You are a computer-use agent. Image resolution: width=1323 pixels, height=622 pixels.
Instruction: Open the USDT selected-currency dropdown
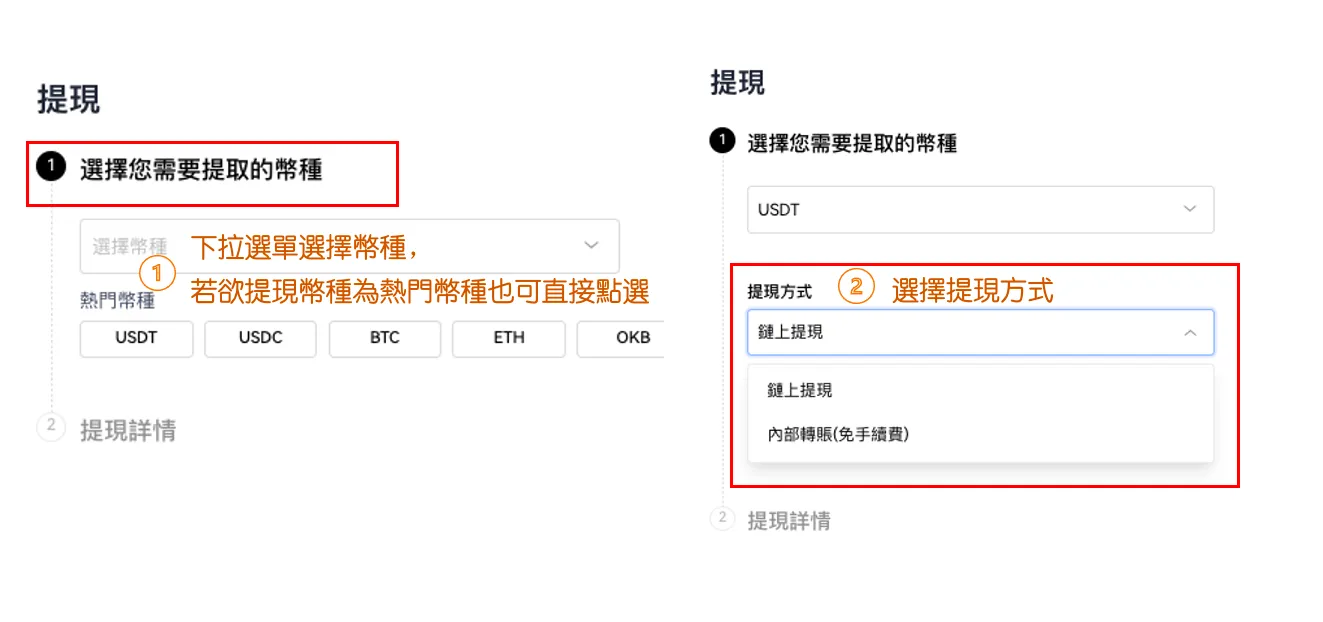pyautogui.click(x=980, y=210)
